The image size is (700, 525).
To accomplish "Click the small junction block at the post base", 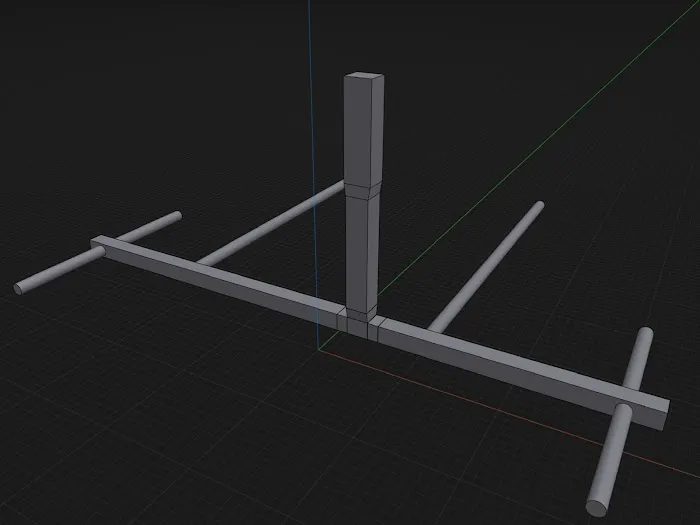I will (356, 322).
